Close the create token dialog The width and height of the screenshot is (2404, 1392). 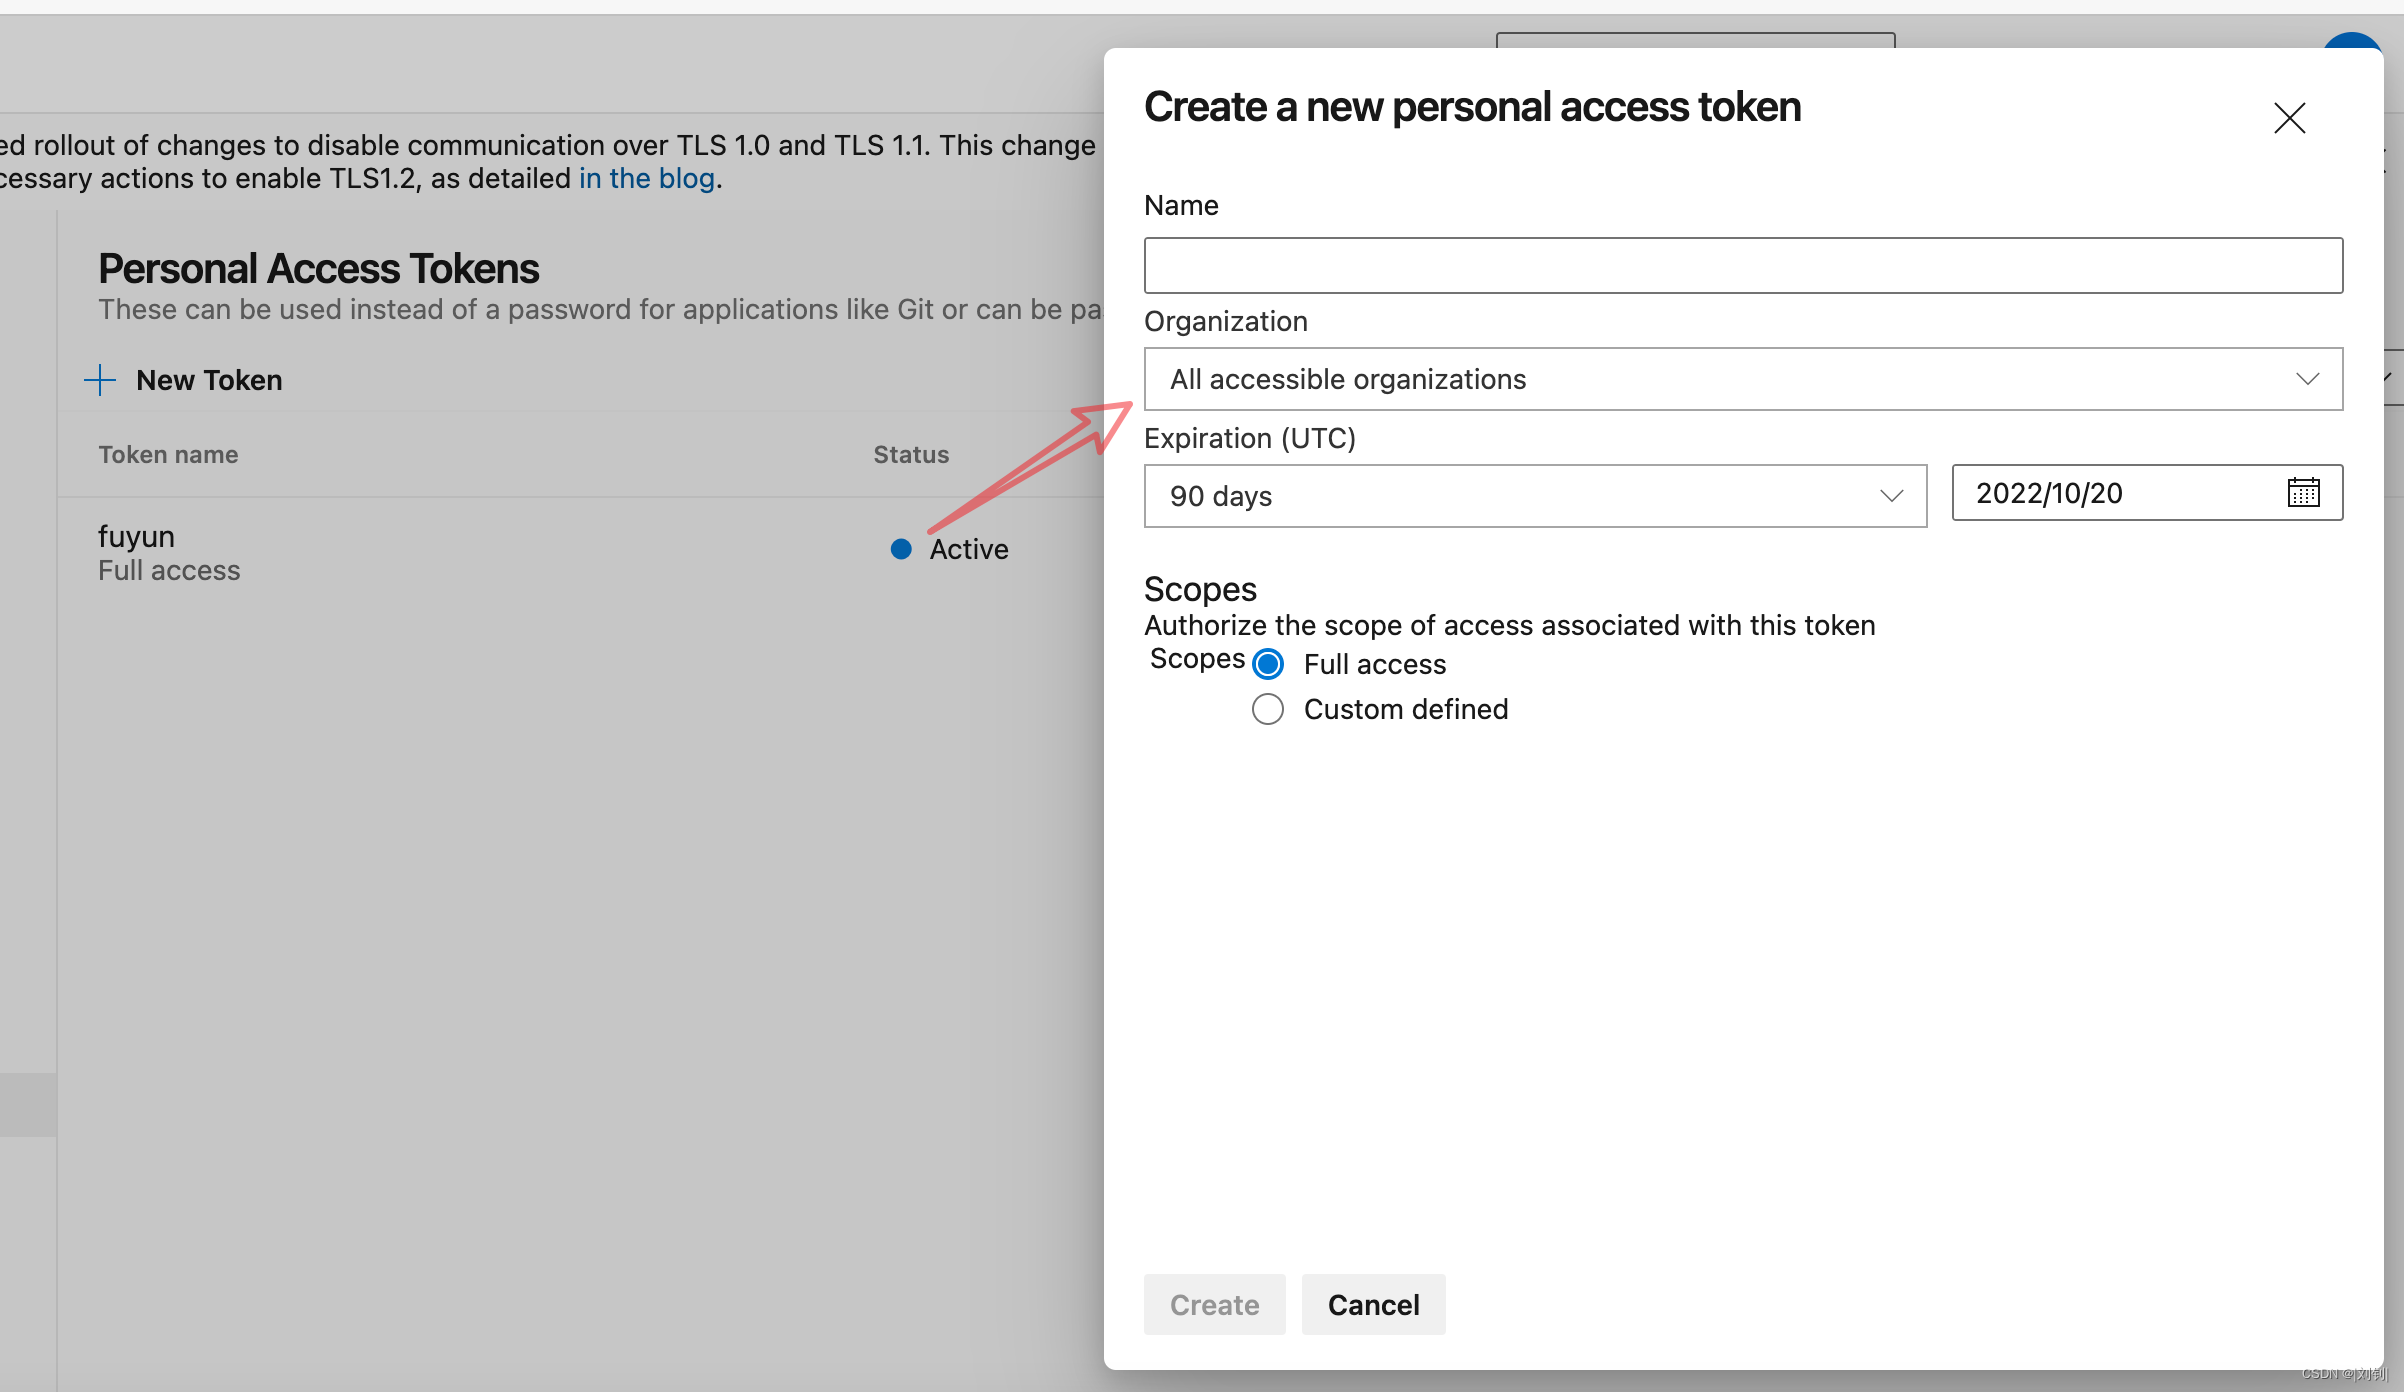click(2289, 118)
